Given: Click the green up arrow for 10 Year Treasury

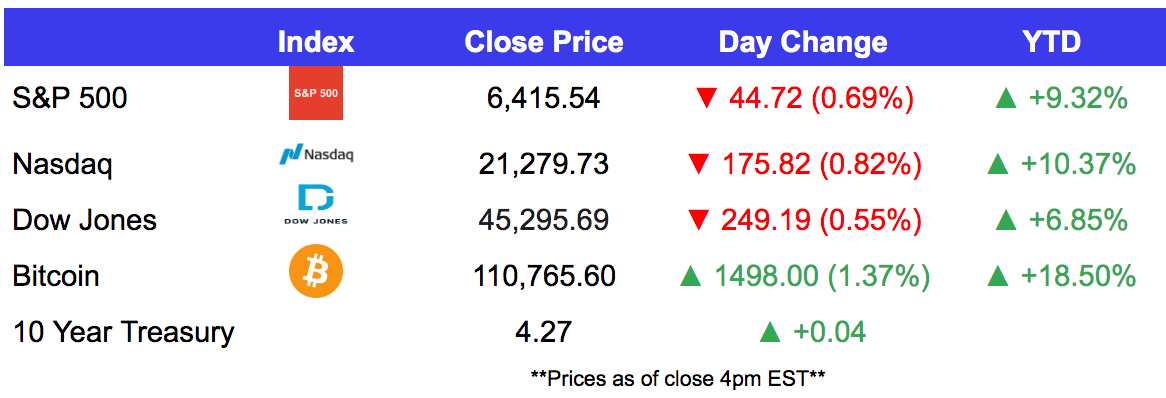Looking at the screenshot, I should (x=770, y=333).
